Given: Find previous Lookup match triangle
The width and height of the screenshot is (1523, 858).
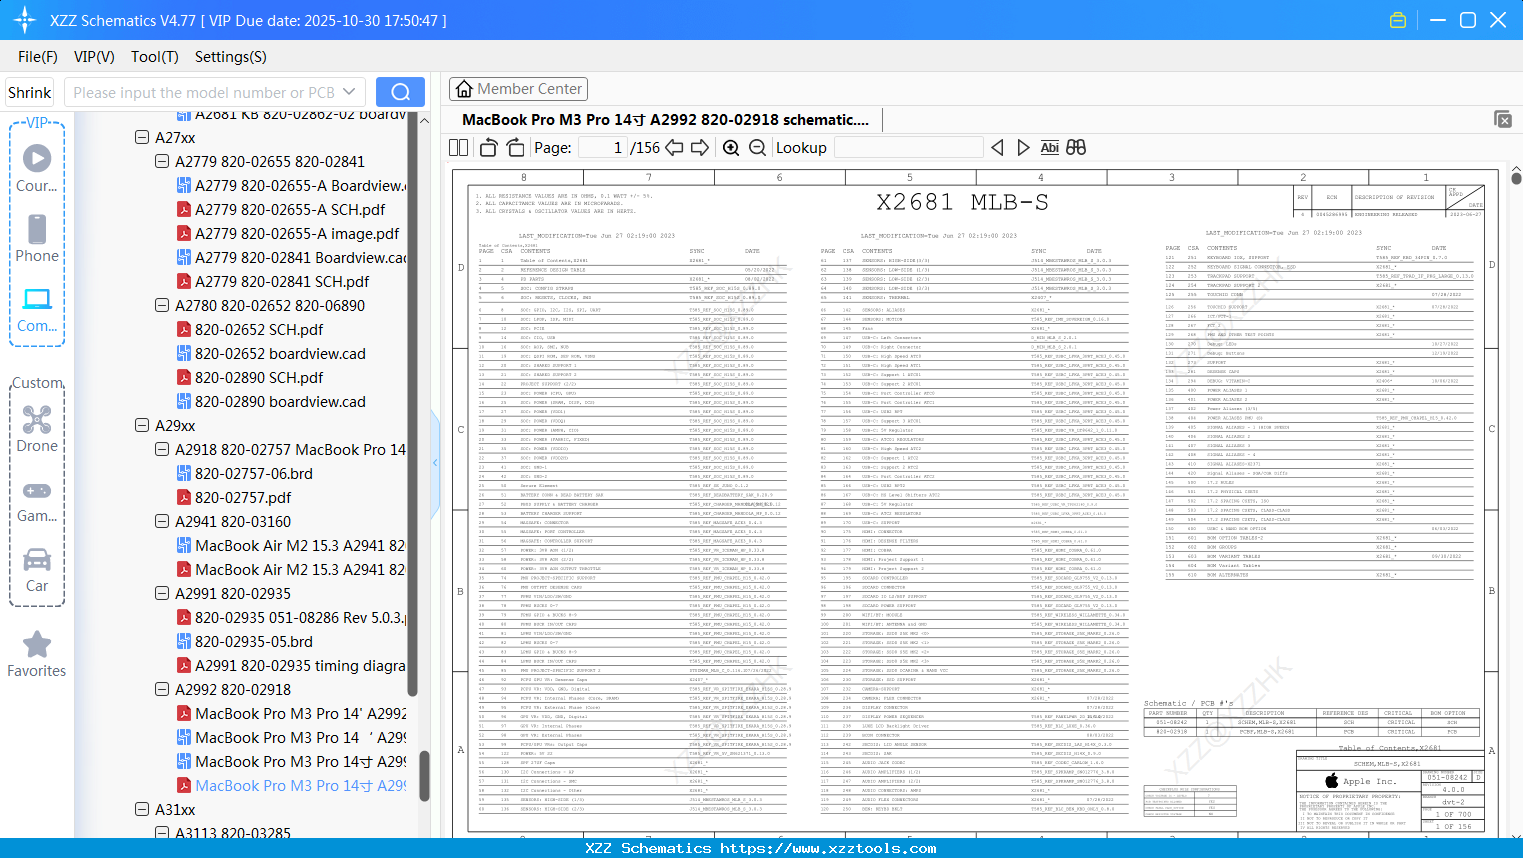Looking at the screenshot, I should pos(997,147).
